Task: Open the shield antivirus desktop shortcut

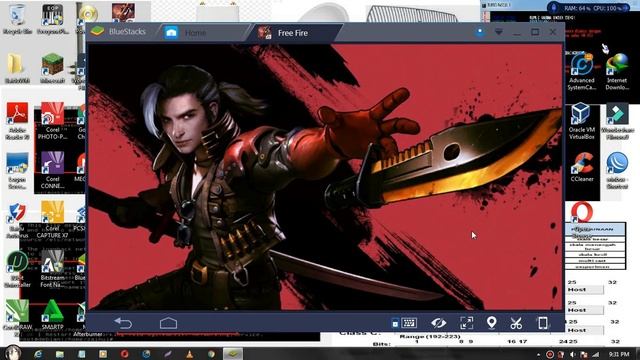Action: [x=17, y=220]
